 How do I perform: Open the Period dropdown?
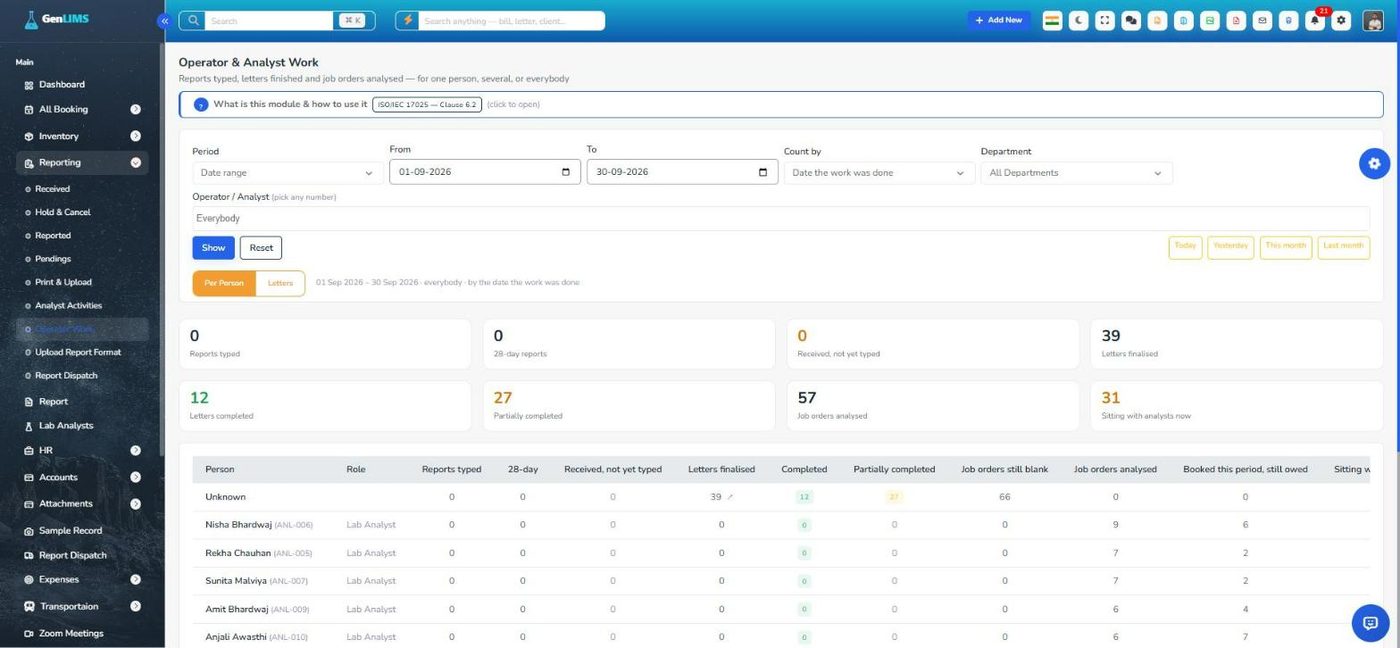pos(286,173)
